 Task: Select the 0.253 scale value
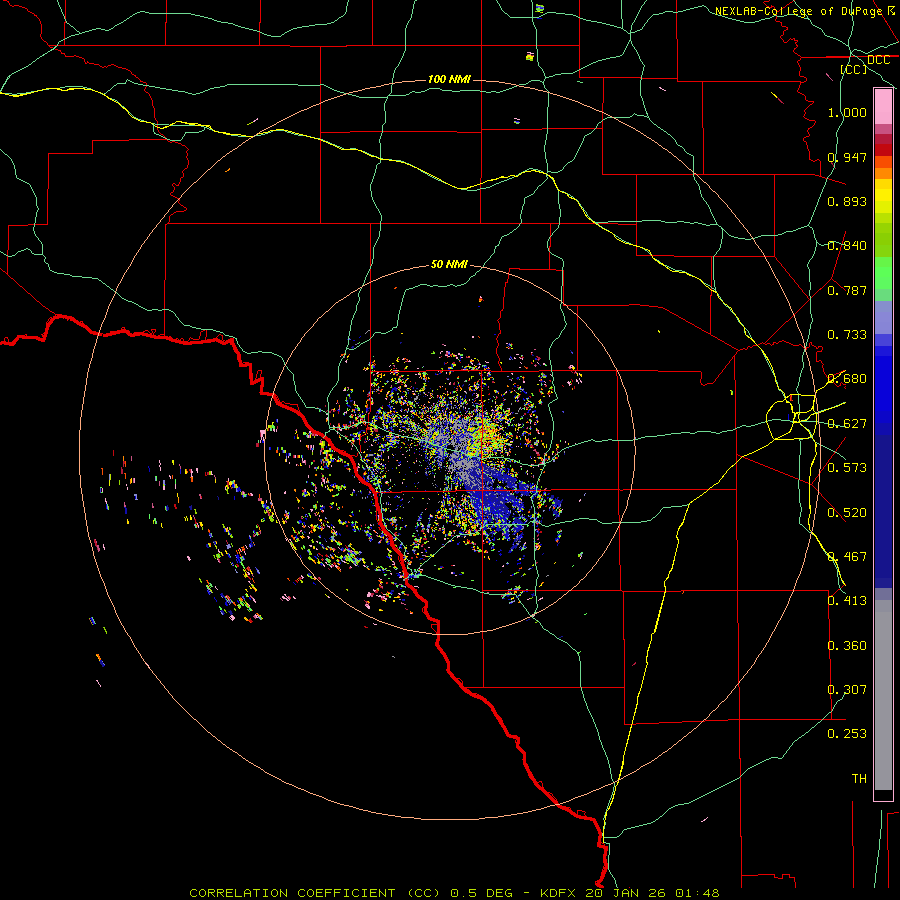click(x=847, y=734)
